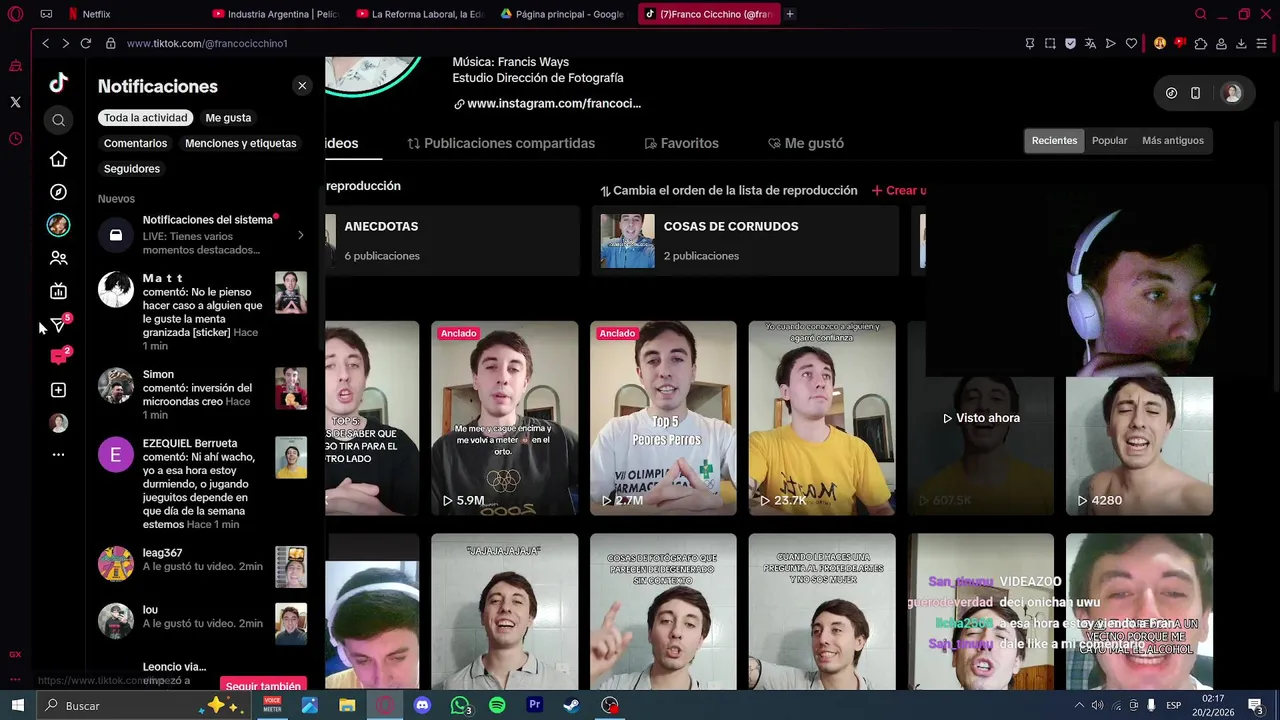Screen dimensions: 1280x720
Task: Close the Notificaciones panel
Action: (302, 86)
